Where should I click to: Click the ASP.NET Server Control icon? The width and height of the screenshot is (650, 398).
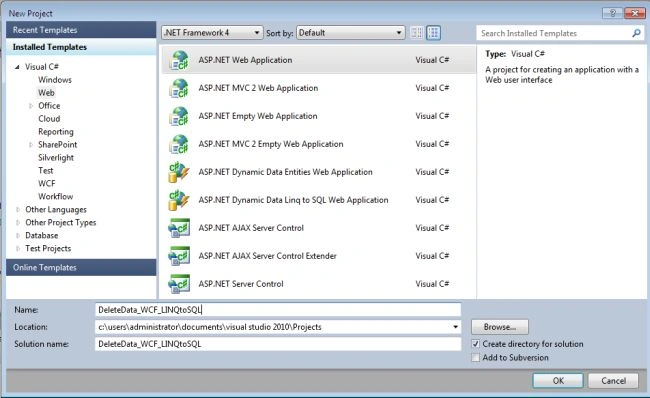179,284
